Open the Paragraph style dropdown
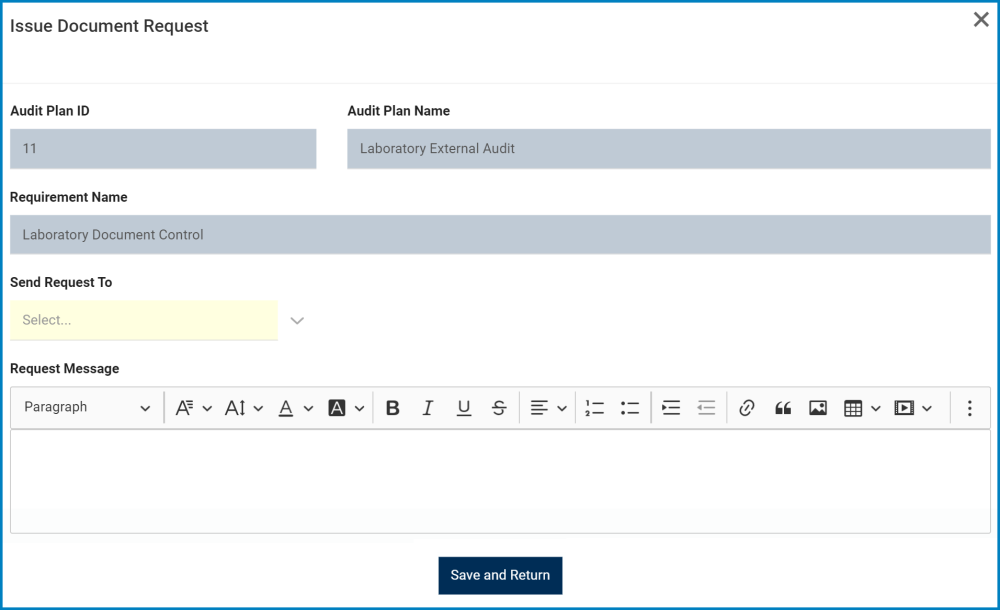 click(85, 407)
